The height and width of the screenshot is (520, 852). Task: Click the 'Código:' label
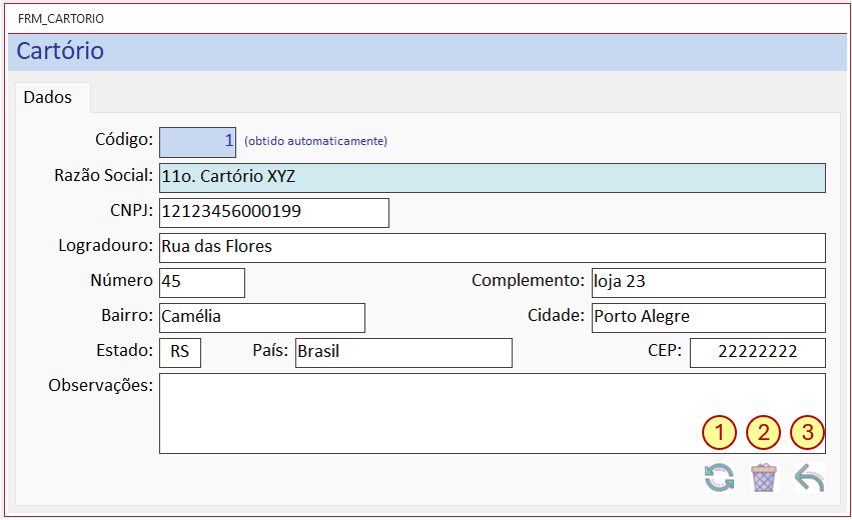pyautogui.click(x=124, y=140)
